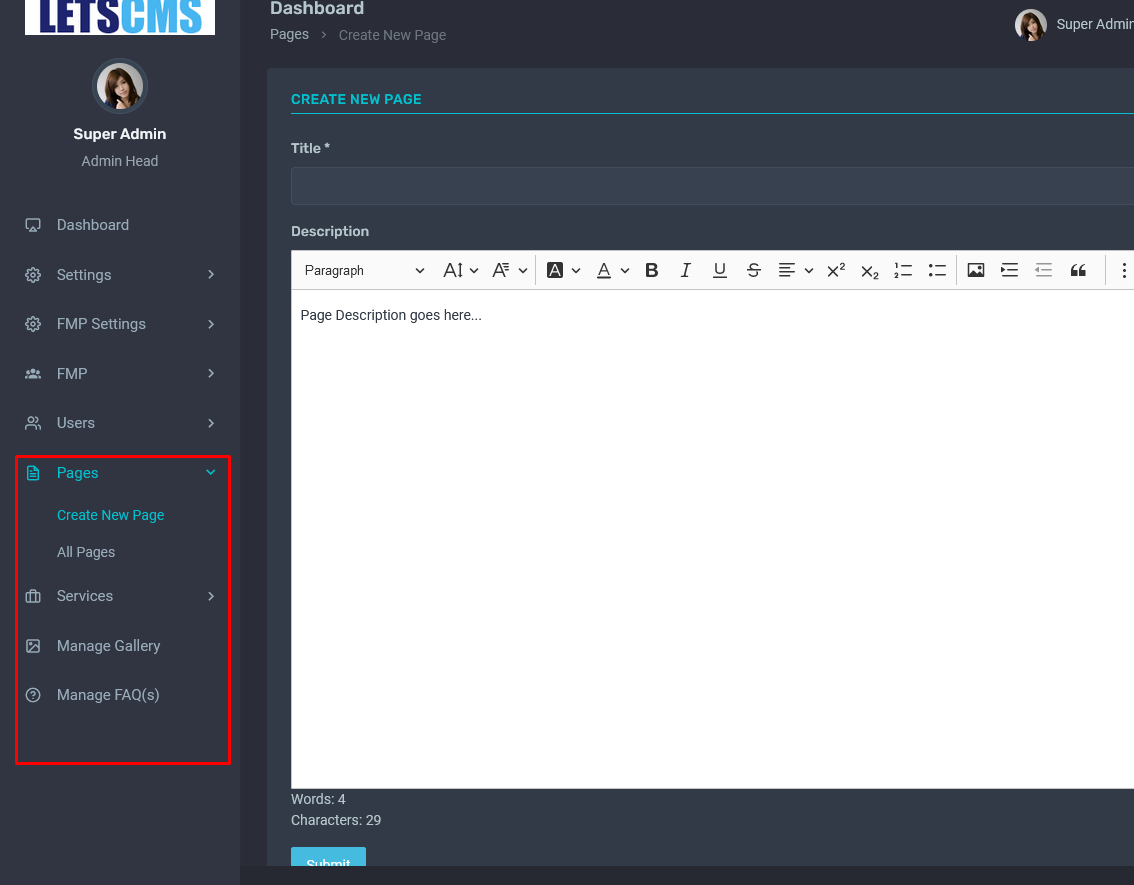Apply strikethrough to text
This screenshot has width=1134, height=885.
(754, 270)
